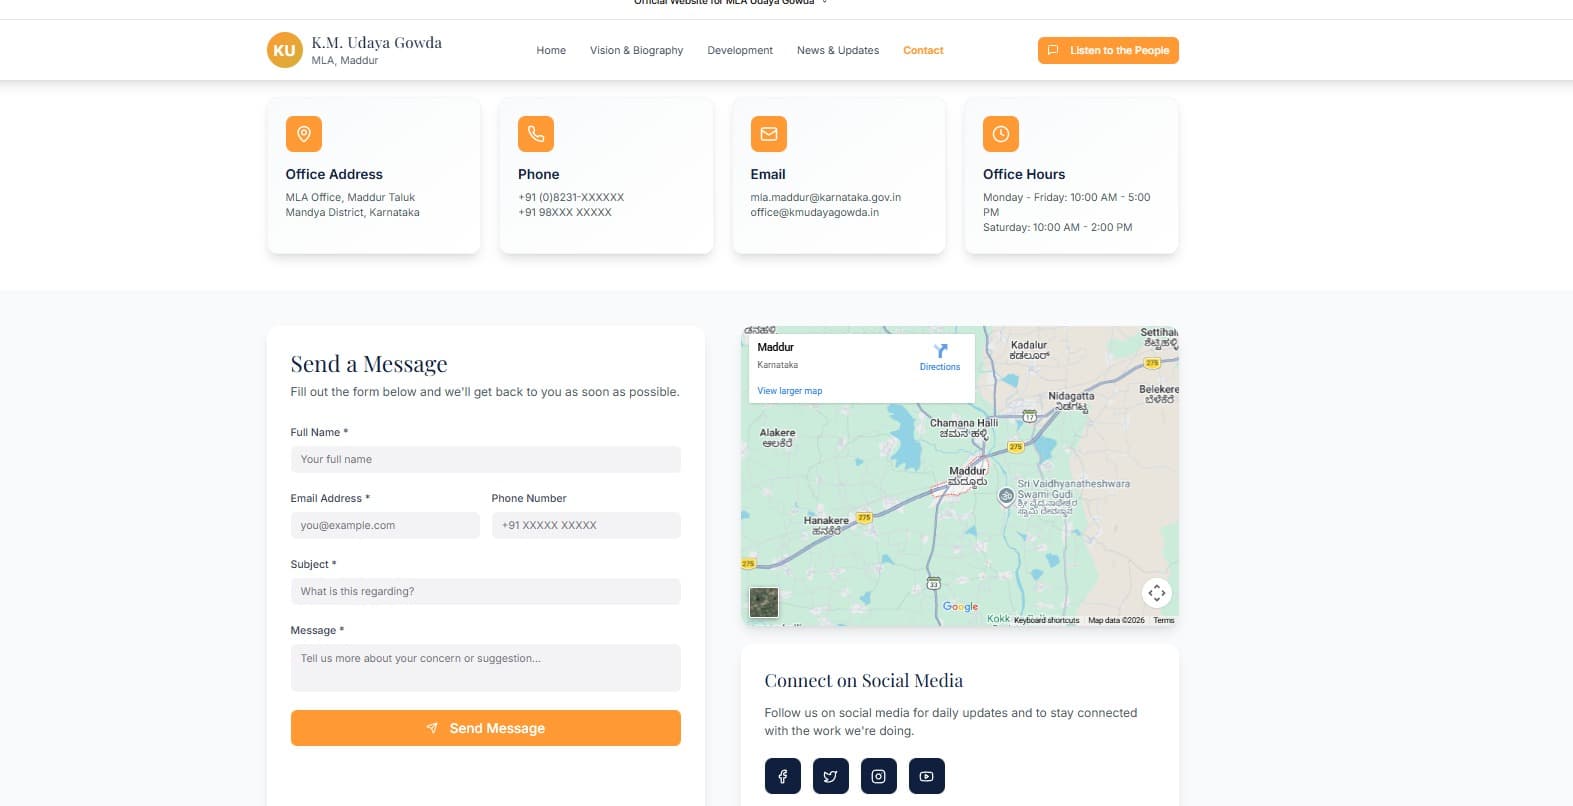Click the +91 98XXX XXXXX phone number
1573x806 pixels.
click(565, 212)
